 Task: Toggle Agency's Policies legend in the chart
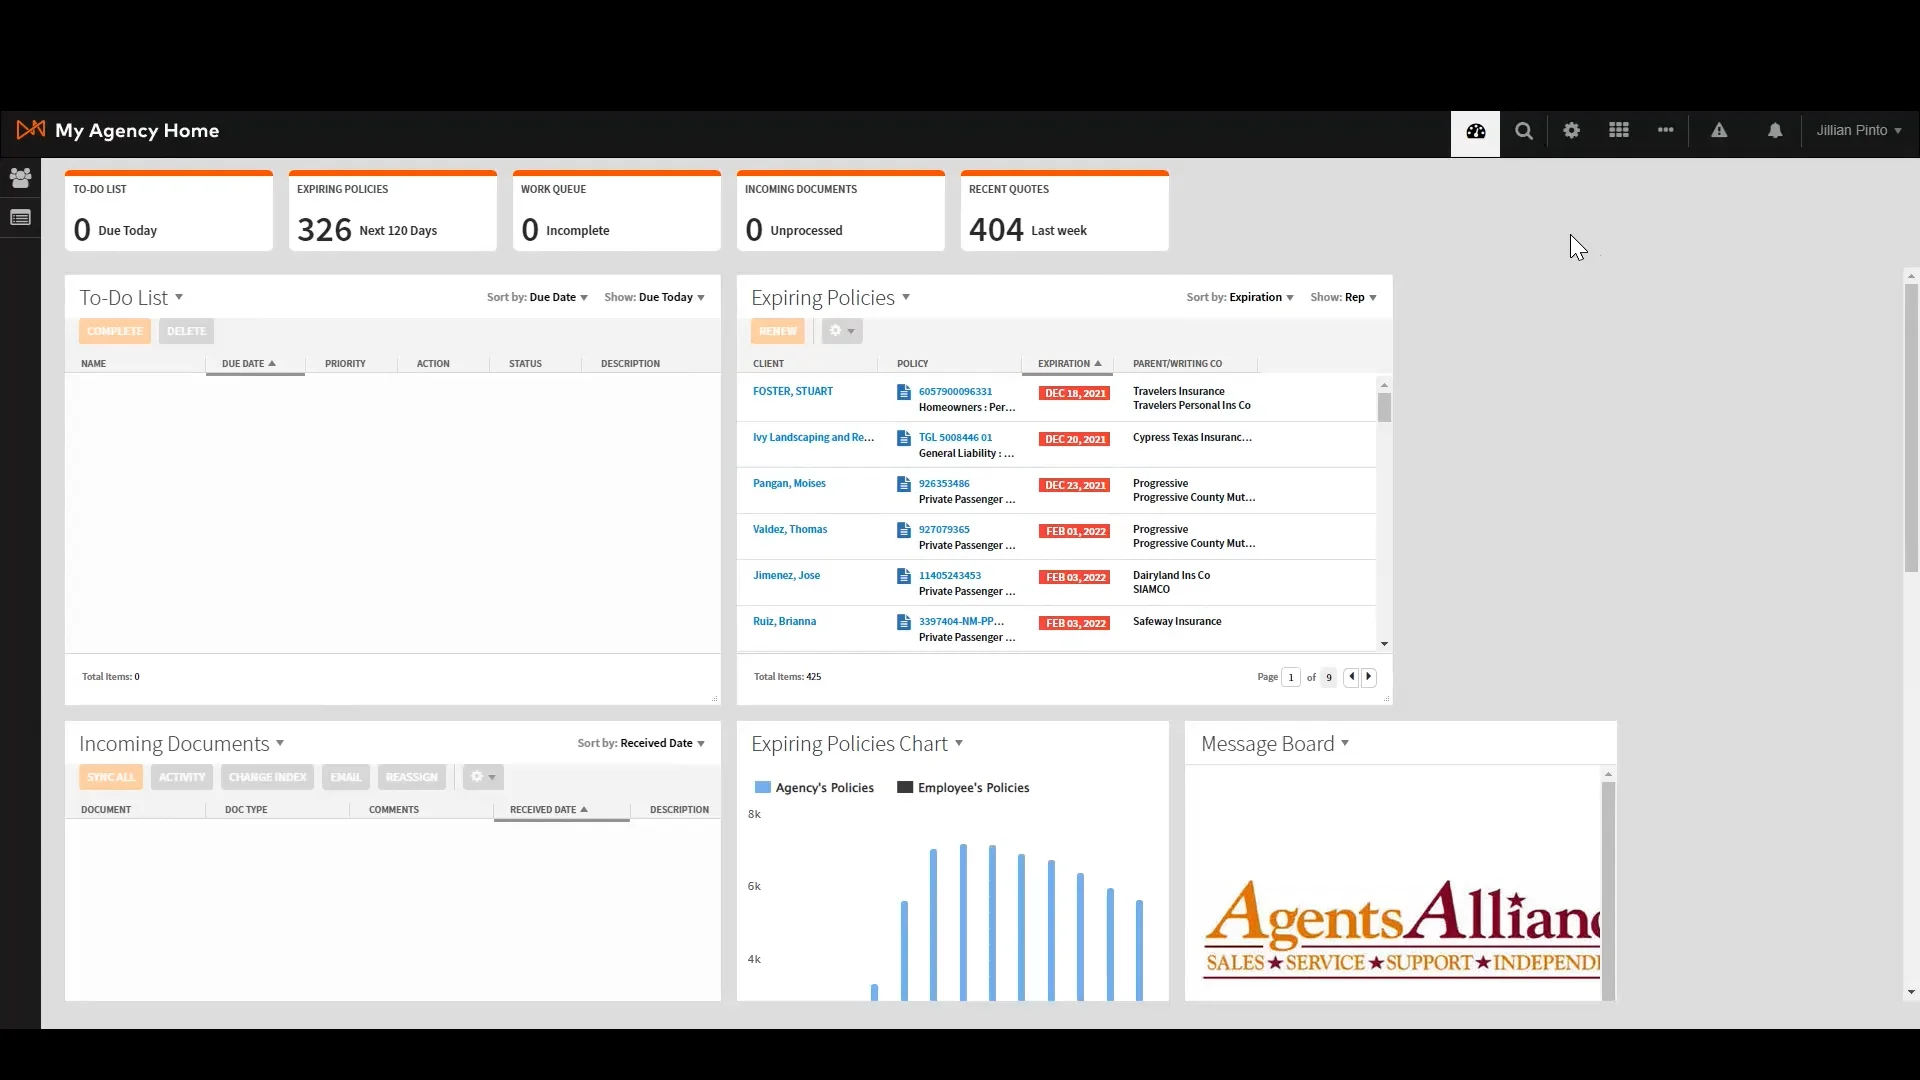[814, 788]
